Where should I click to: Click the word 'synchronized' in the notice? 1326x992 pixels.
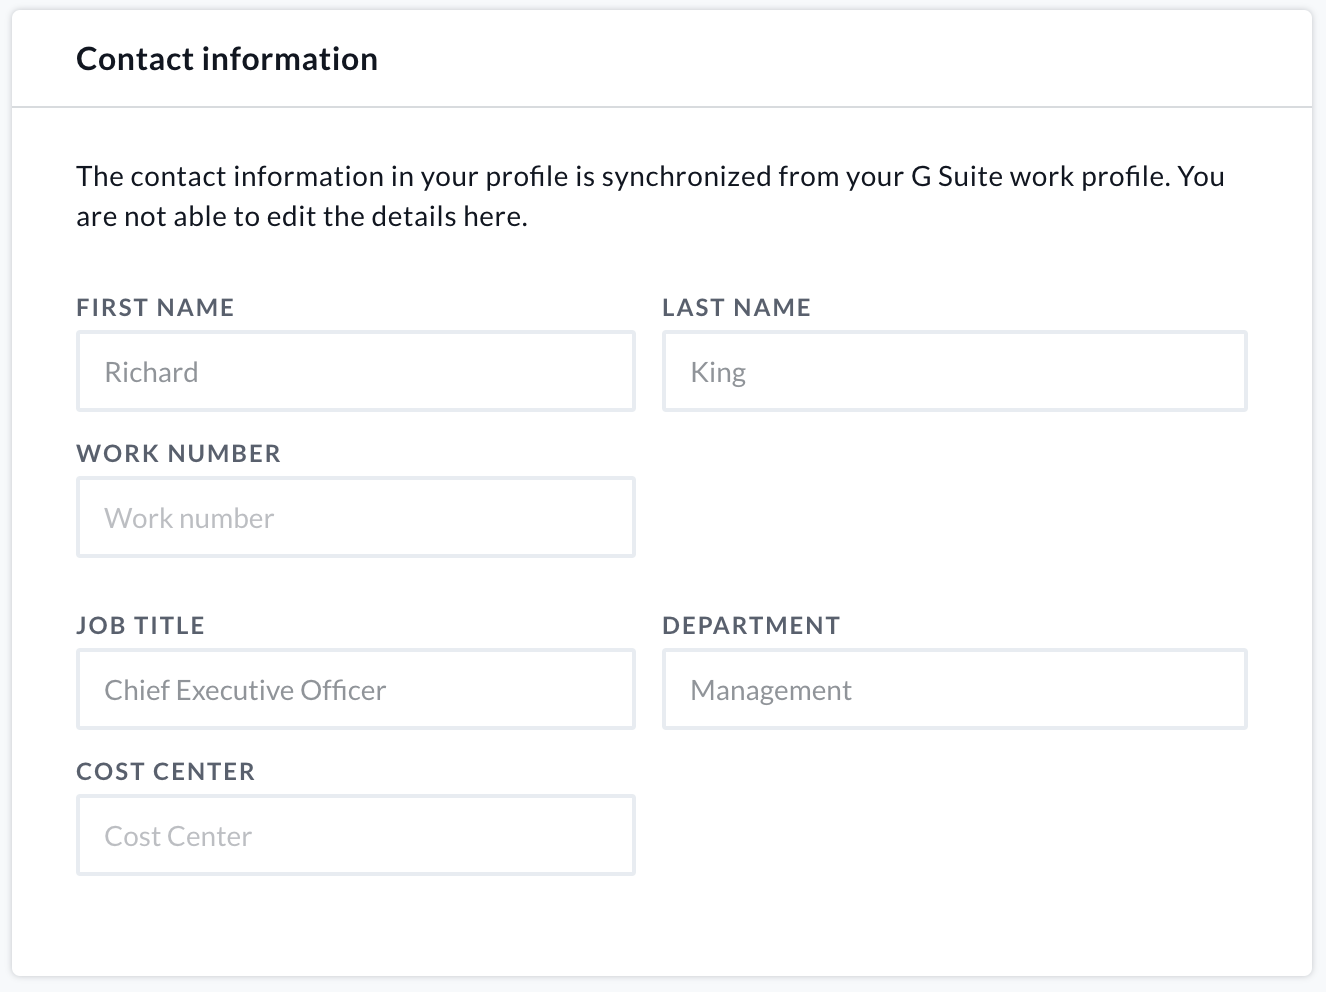click(x=686, y=176)
